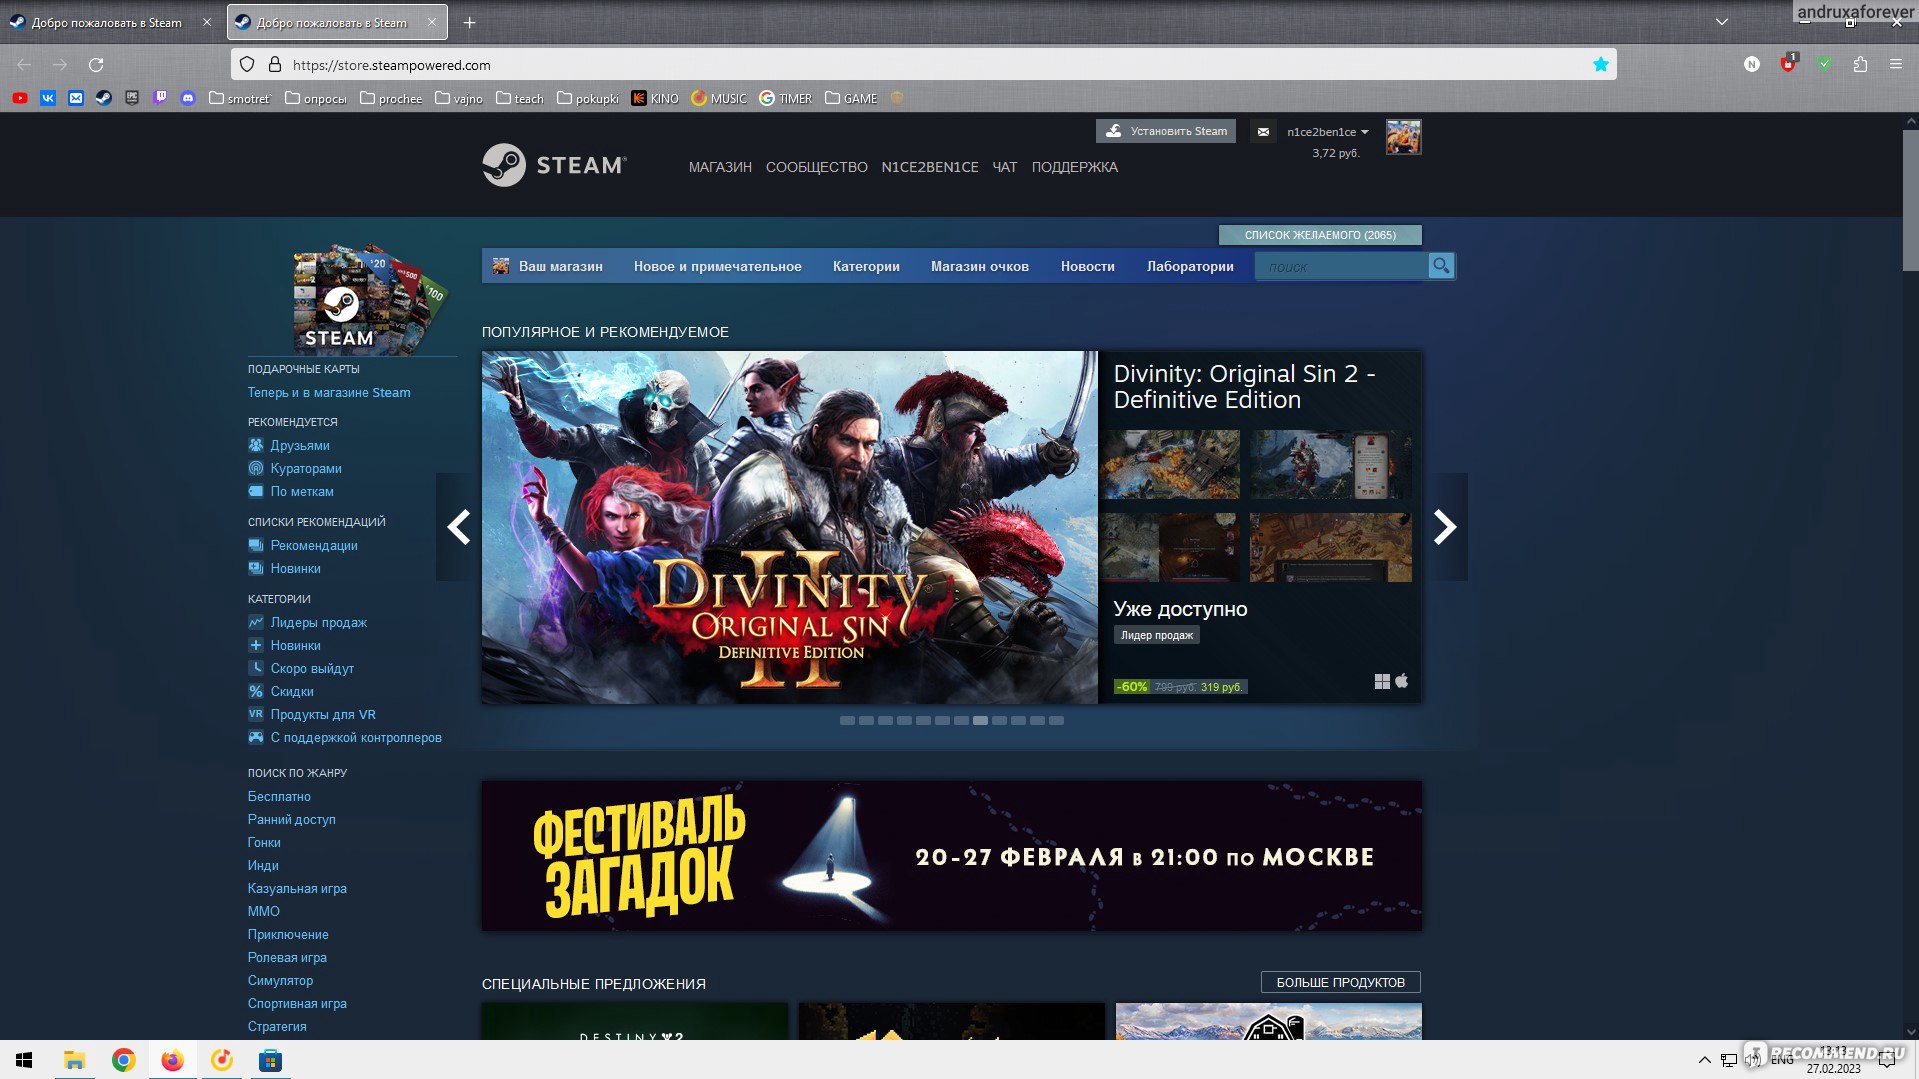Open the Twitch bookmark icon
This screenshot has height=1079, width=1919.
(160, 98)
